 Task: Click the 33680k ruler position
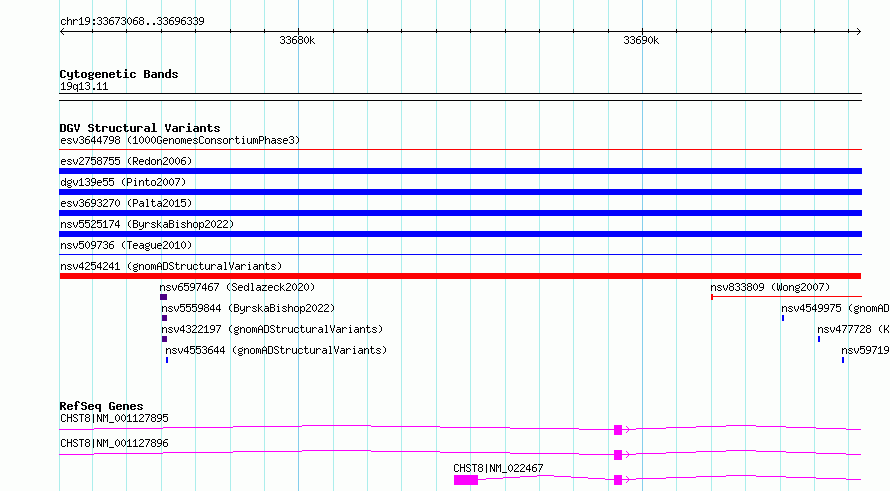point(297,40)
